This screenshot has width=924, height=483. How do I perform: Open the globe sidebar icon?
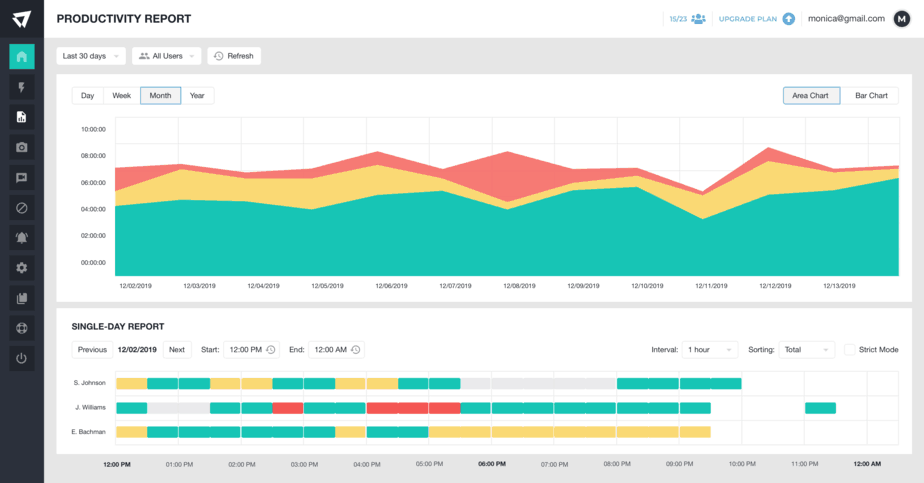[x=22, y=328]
